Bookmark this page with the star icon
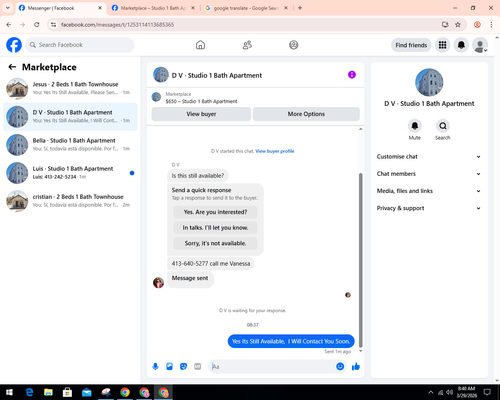Viewport: 500px width, 400px height. tap(458, 25)
